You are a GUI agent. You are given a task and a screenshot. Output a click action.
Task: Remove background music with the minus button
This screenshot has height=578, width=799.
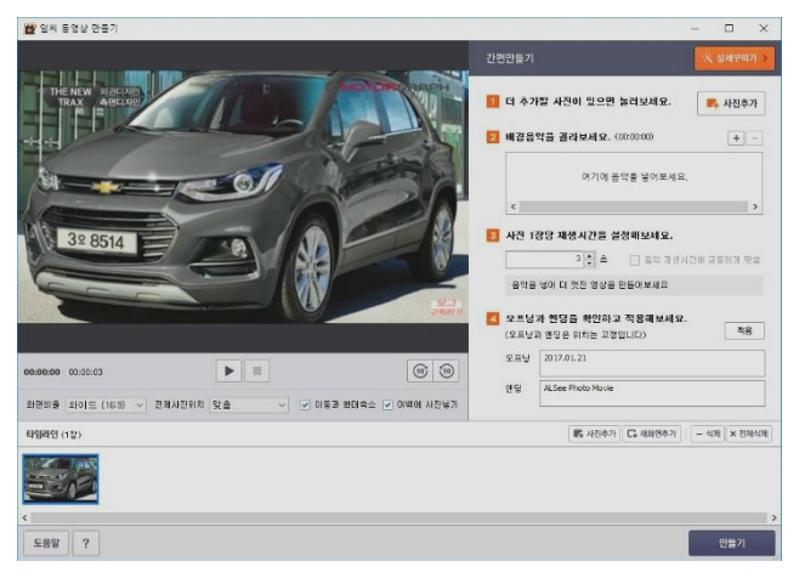(755, 138)
